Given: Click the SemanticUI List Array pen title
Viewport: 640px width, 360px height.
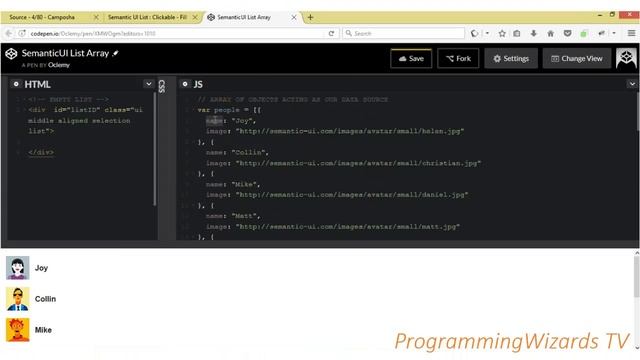Looking at the screenshot, I should coord(65,53).
